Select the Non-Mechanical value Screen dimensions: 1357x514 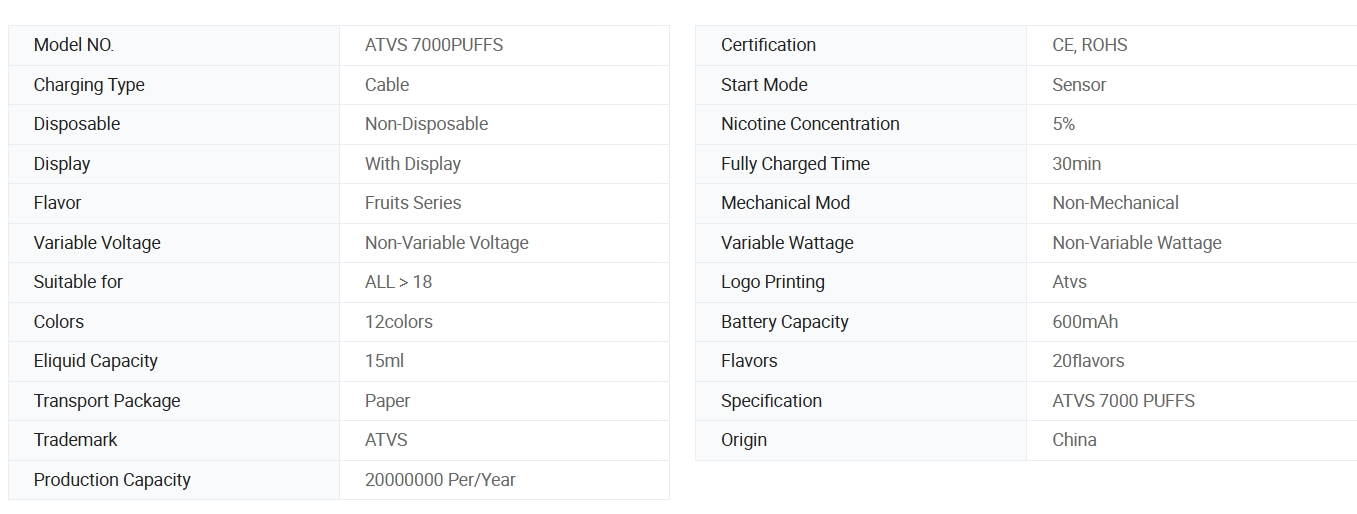tap(1115, 203)
